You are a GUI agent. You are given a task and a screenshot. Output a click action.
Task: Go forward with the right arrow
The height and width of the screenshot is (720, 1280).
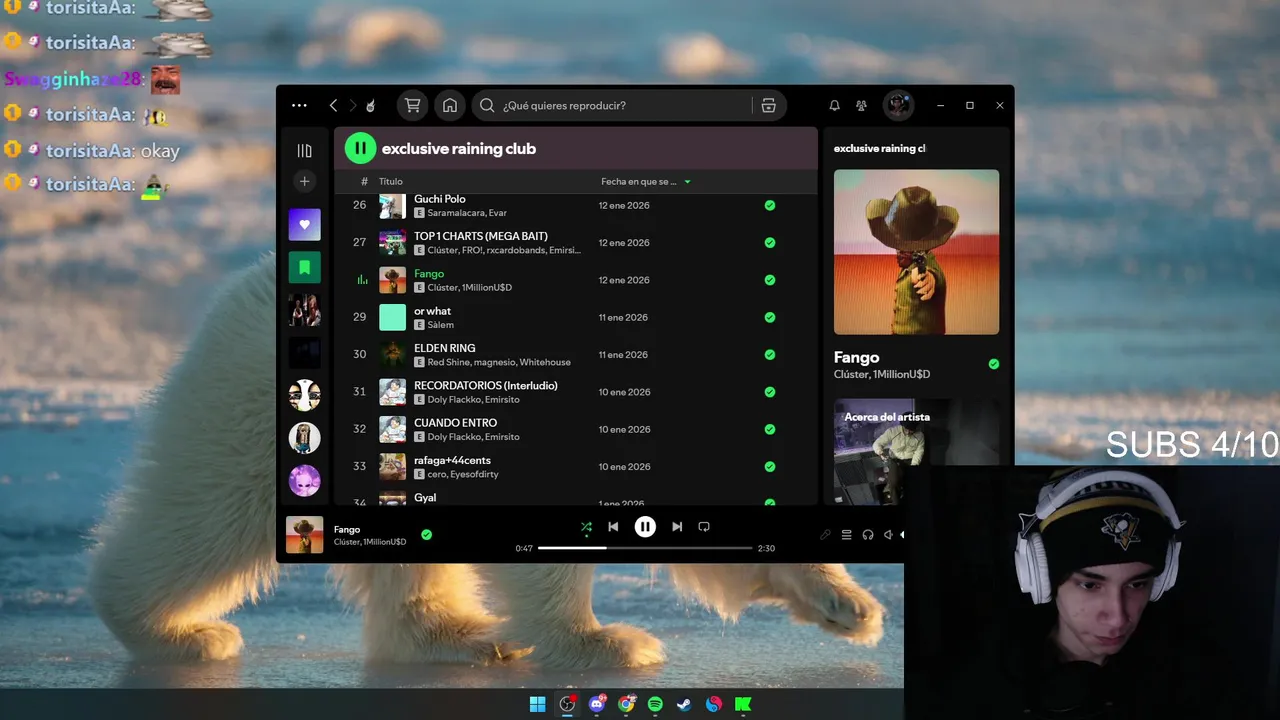(x=352, y=105)
